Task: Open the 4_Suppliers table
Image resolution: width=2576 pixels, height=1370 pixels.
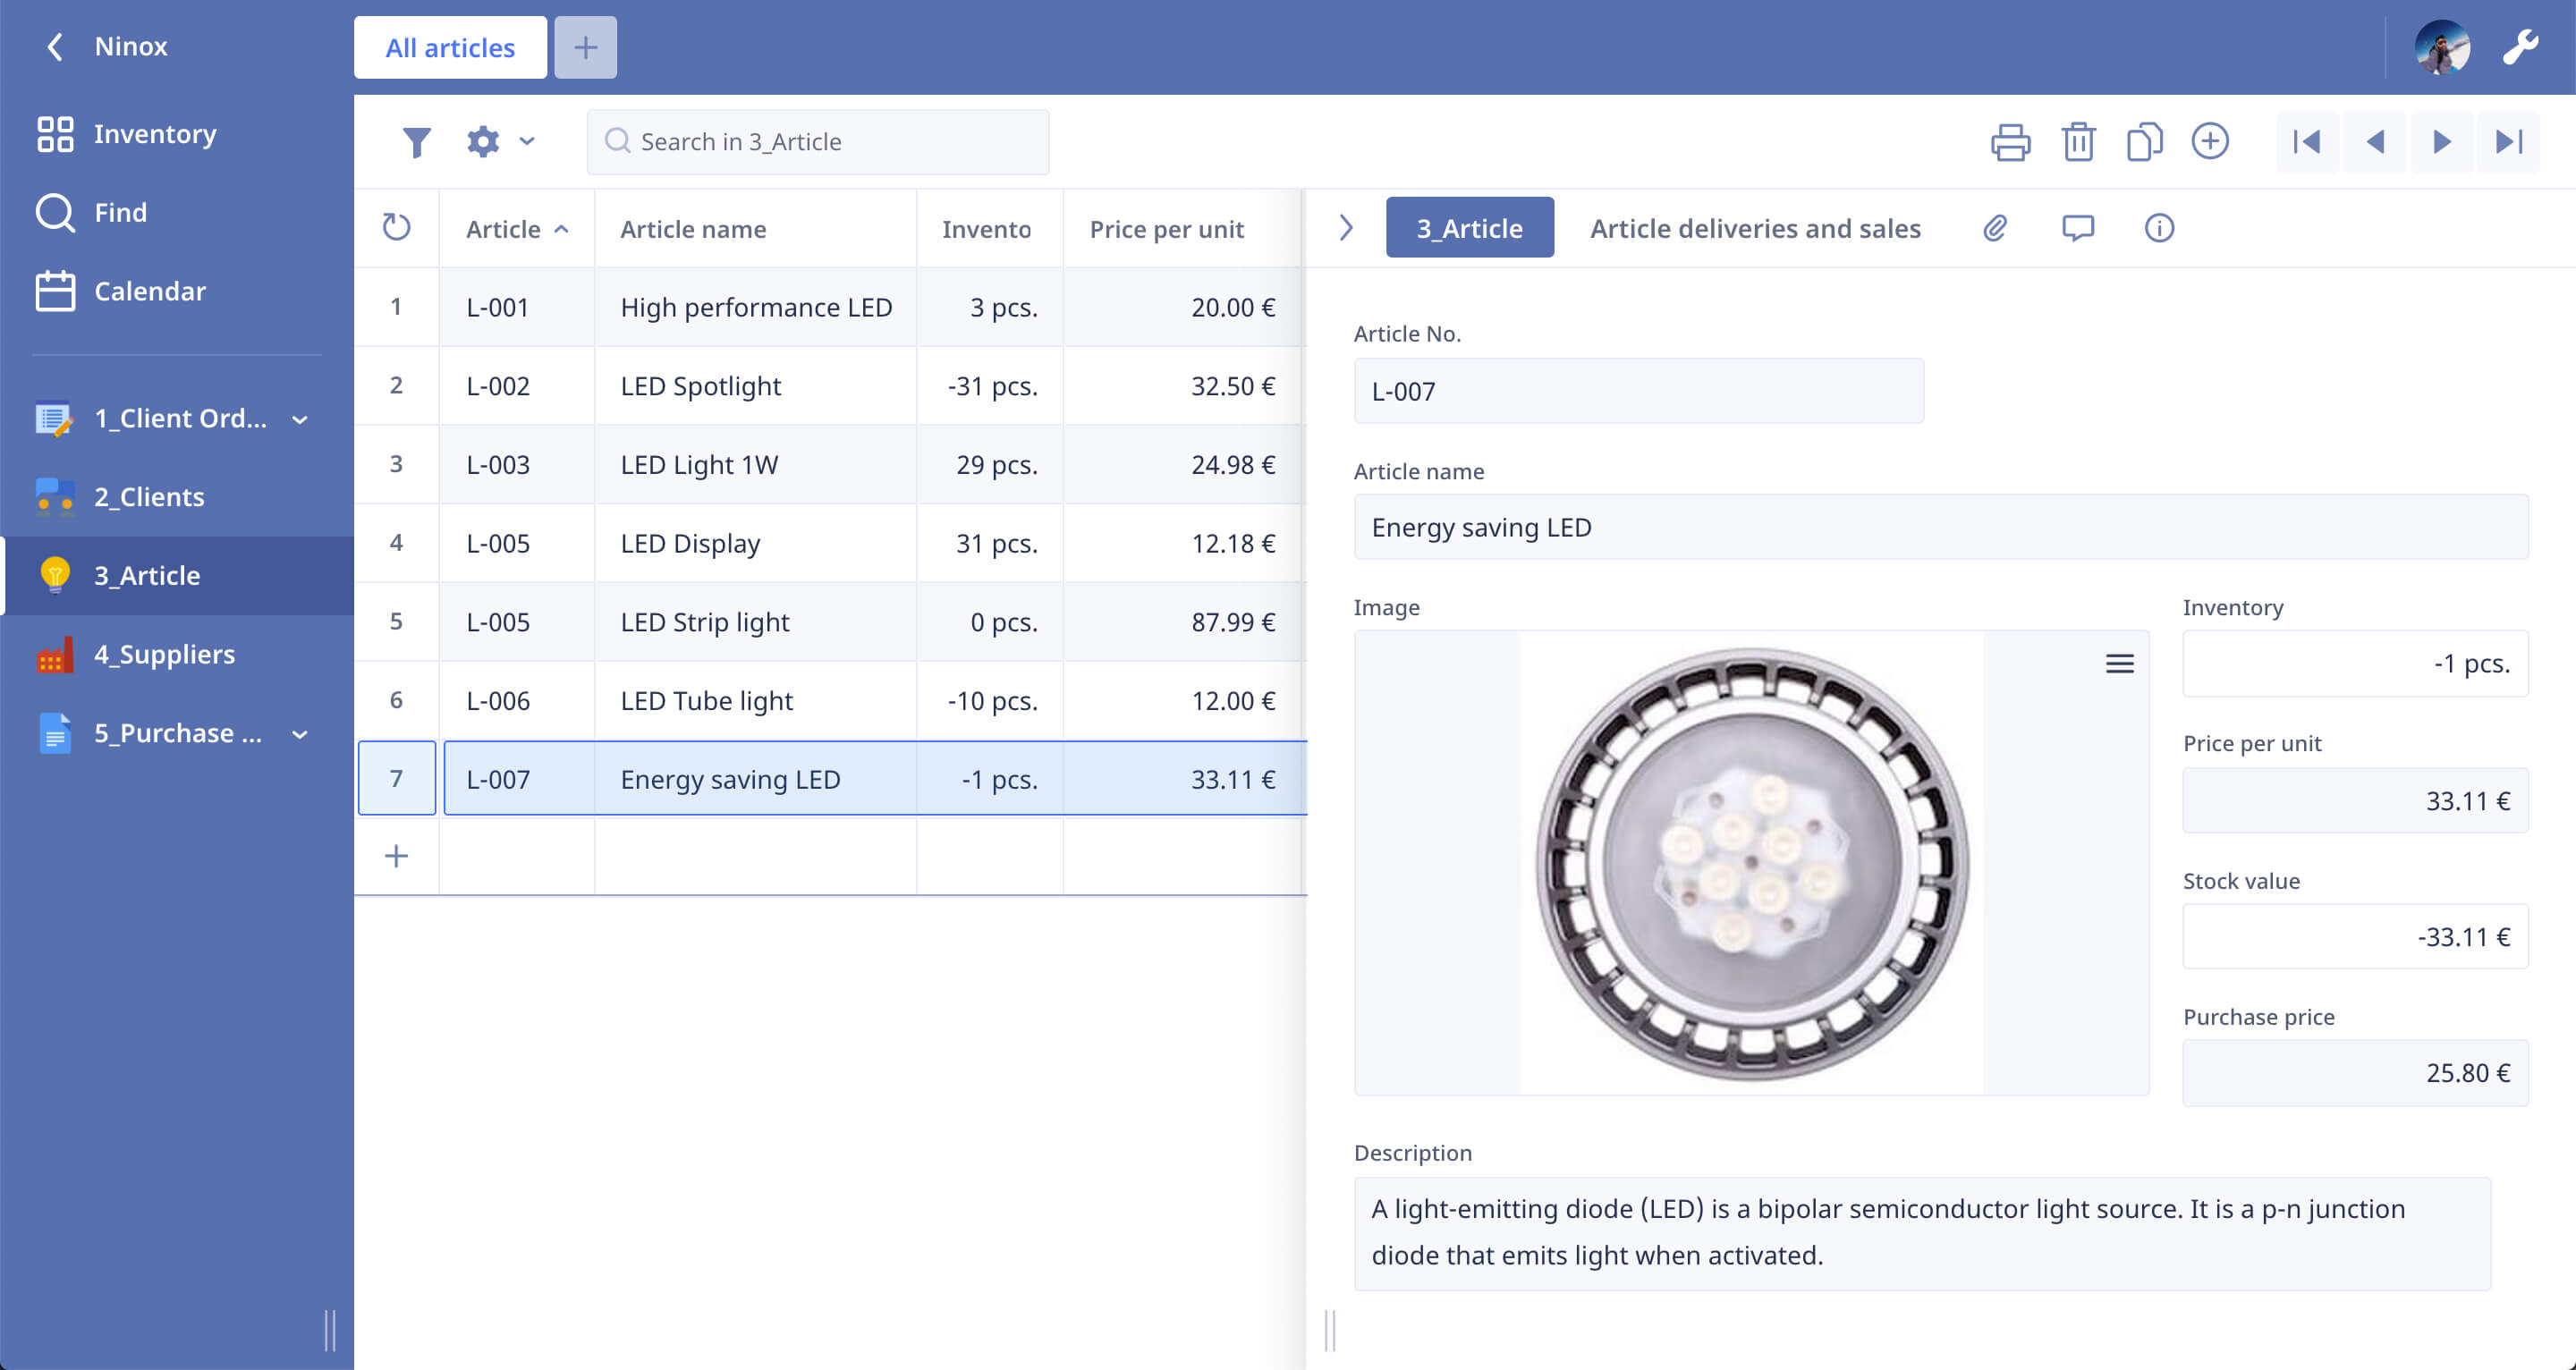Action: click(x=136, y=654)
